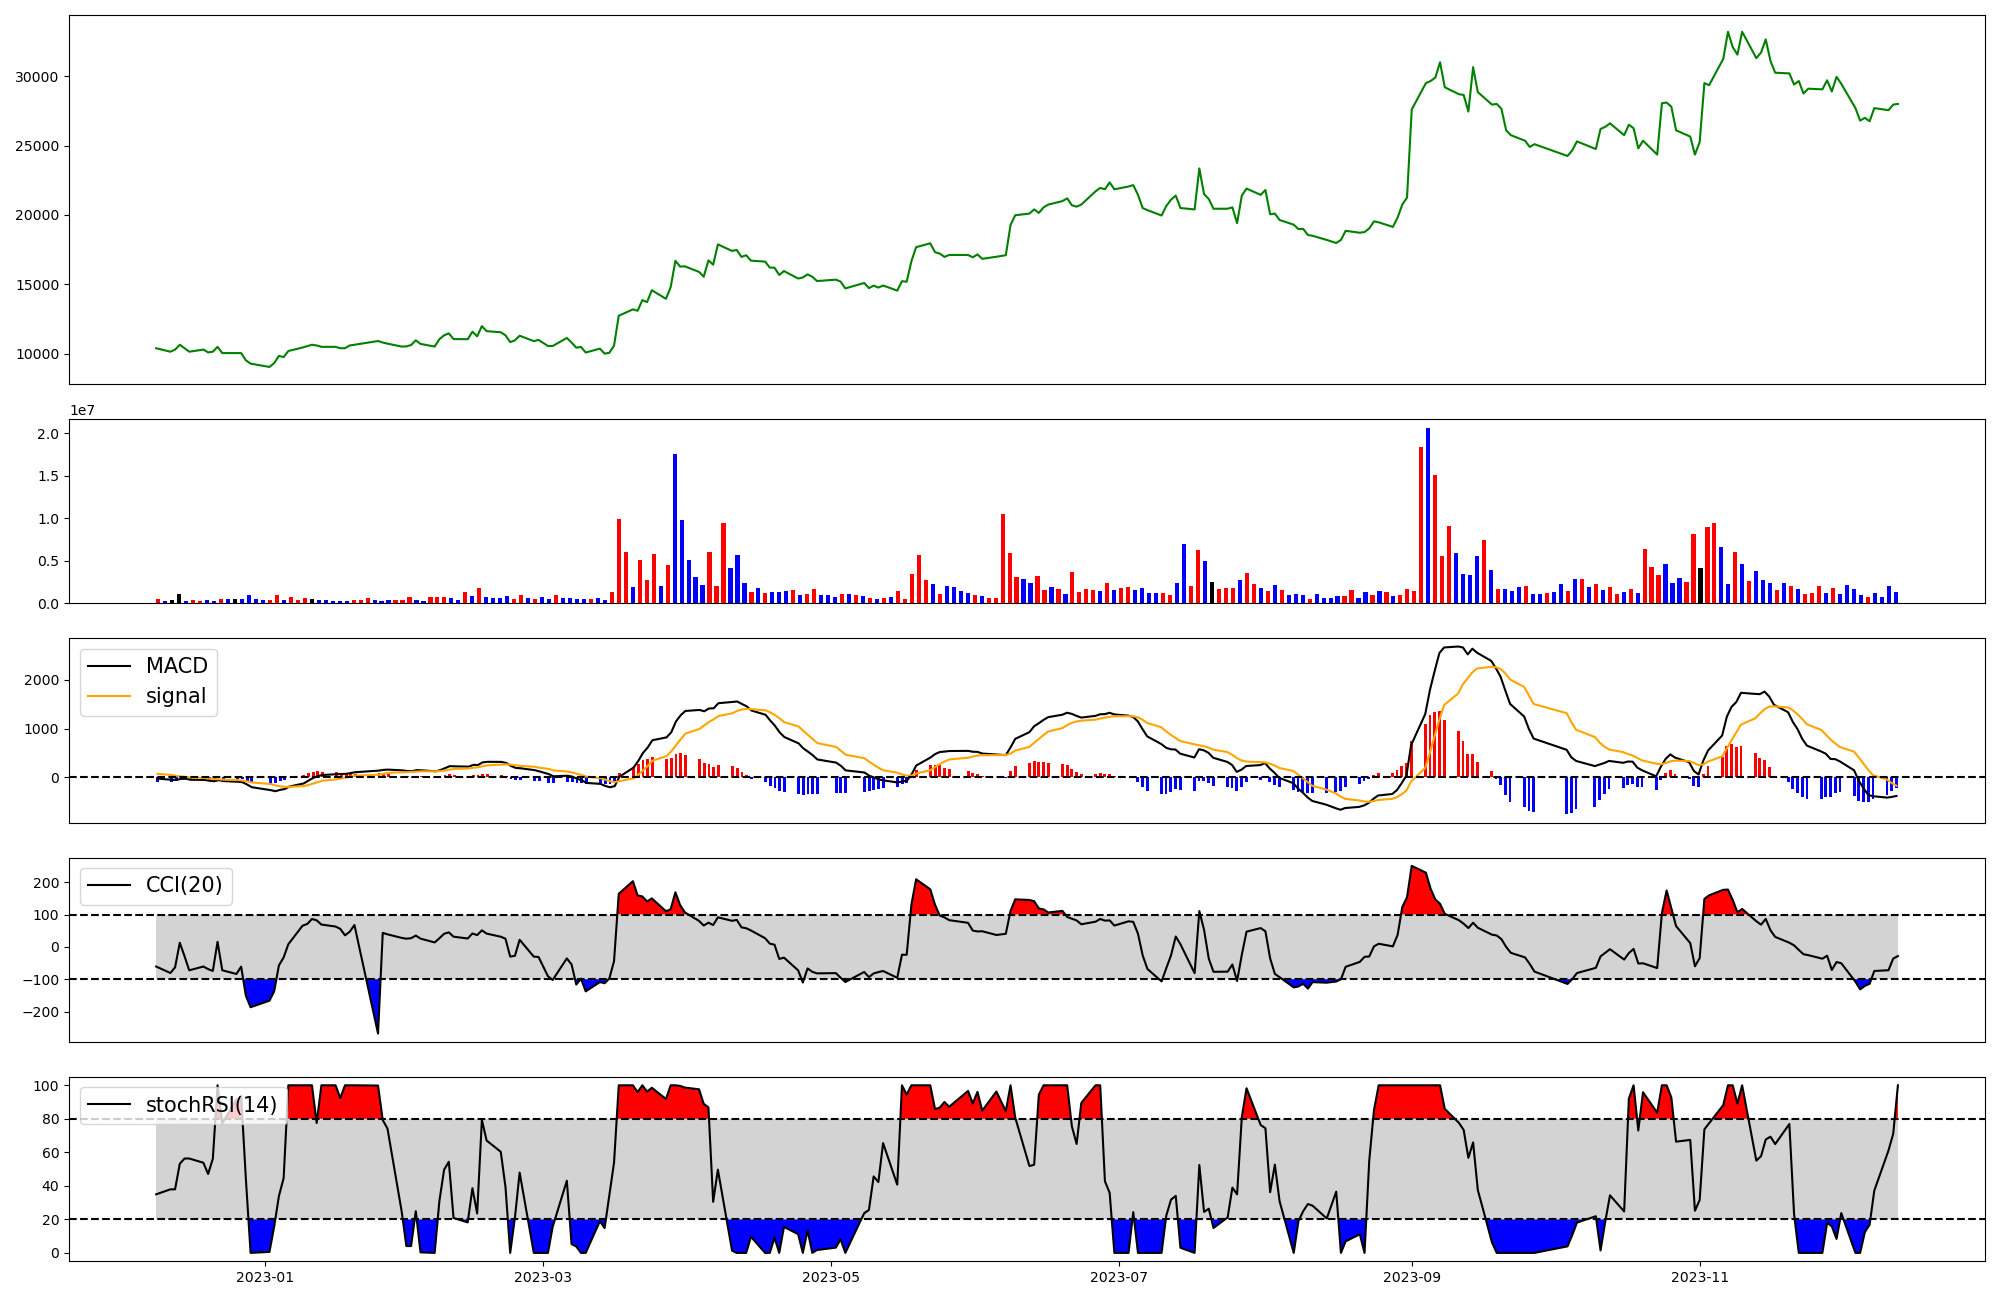Click the 10000 price axis tick label
This screenshot has height=1300, width=2000.
point(36,354)
